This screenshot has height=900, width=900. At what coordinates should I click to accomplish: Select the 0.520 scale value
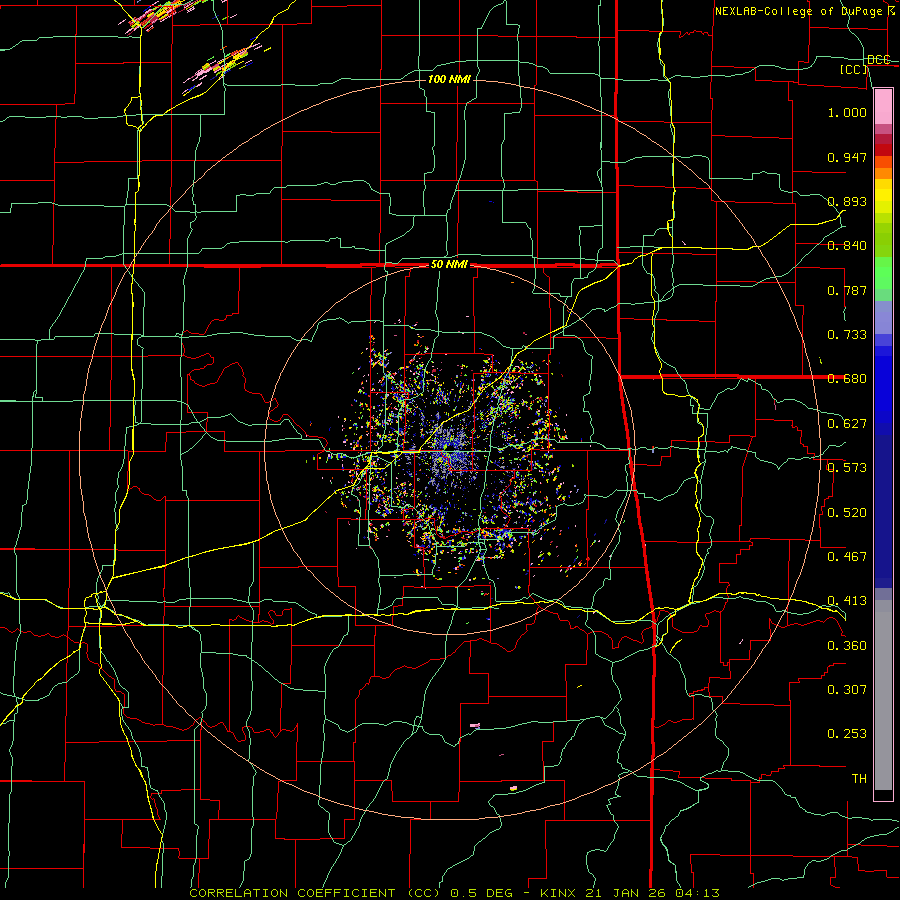pos(847,512)
